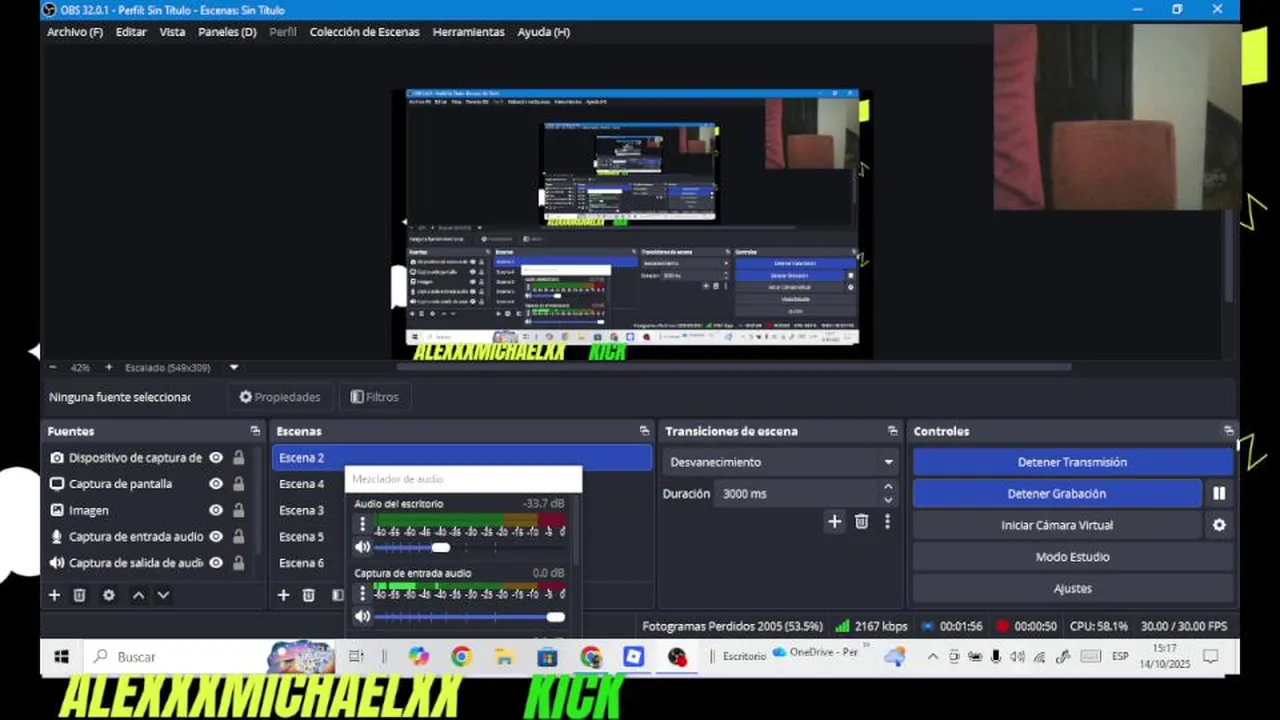Open File Explorer from taskbar
Image resolution: width=1280 pixels, height=720 pixels.
point(504,657)
